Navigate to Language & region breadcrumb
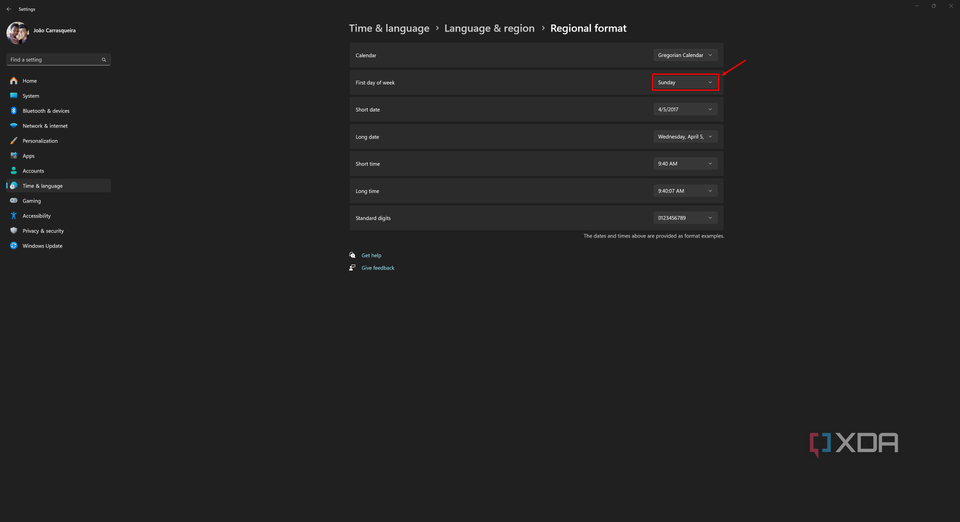This screenshot has height=522, width=960. coord(489,29)
